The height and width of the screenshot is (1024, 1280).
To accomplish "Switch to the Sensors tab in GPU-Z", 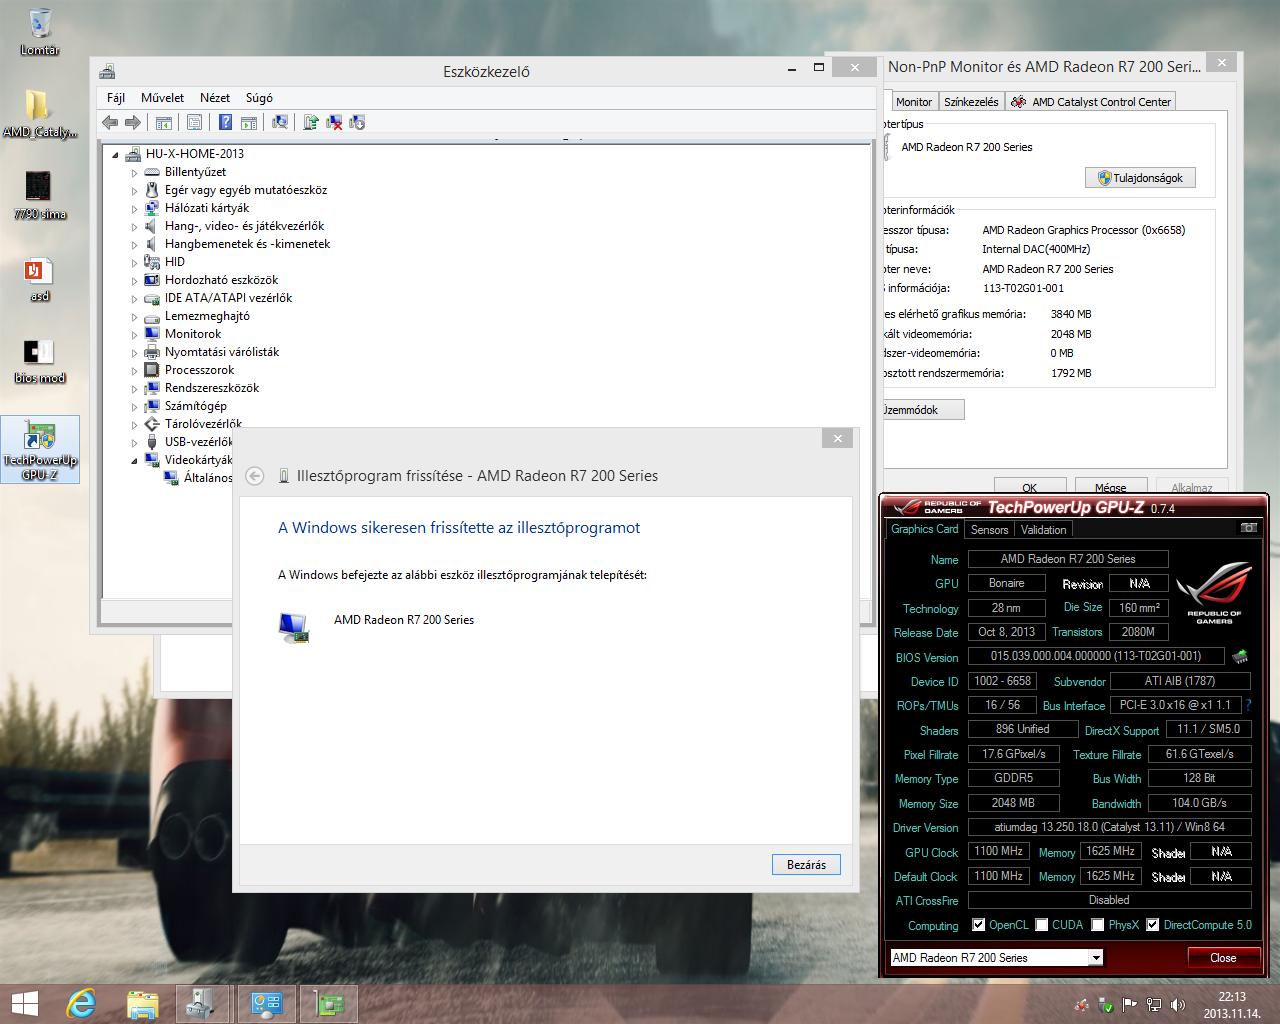I will pos(989,530).
